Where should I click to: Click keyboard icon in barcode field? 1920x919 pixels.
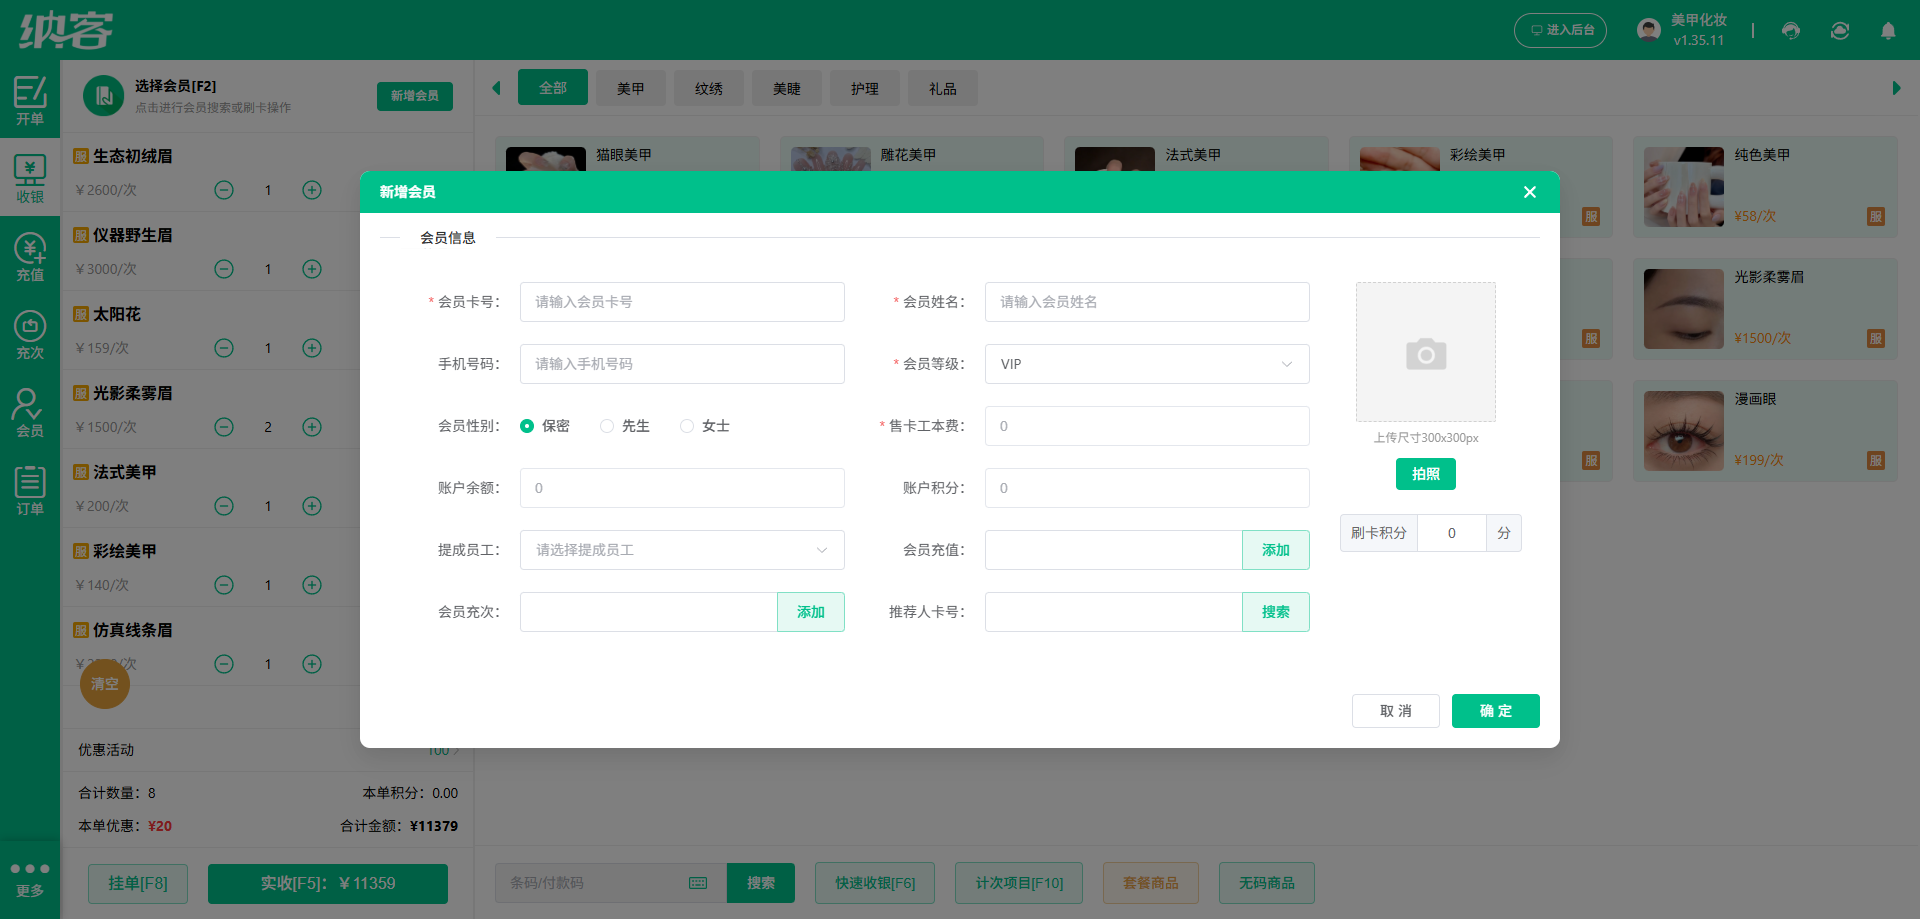[698, 883]
